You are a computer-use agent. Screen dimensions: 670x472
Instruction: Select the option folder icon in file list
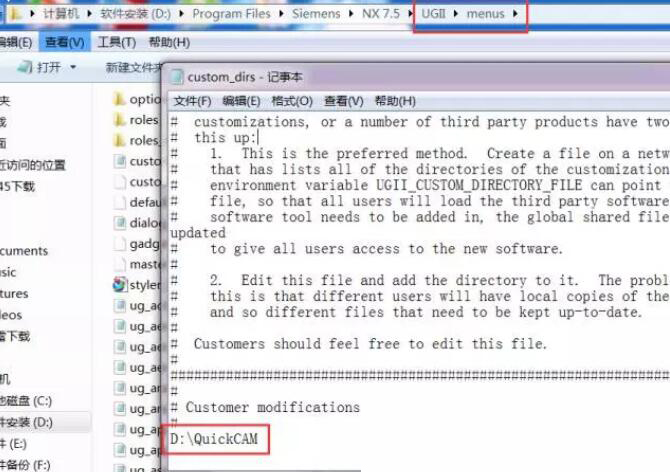[120, 99]
